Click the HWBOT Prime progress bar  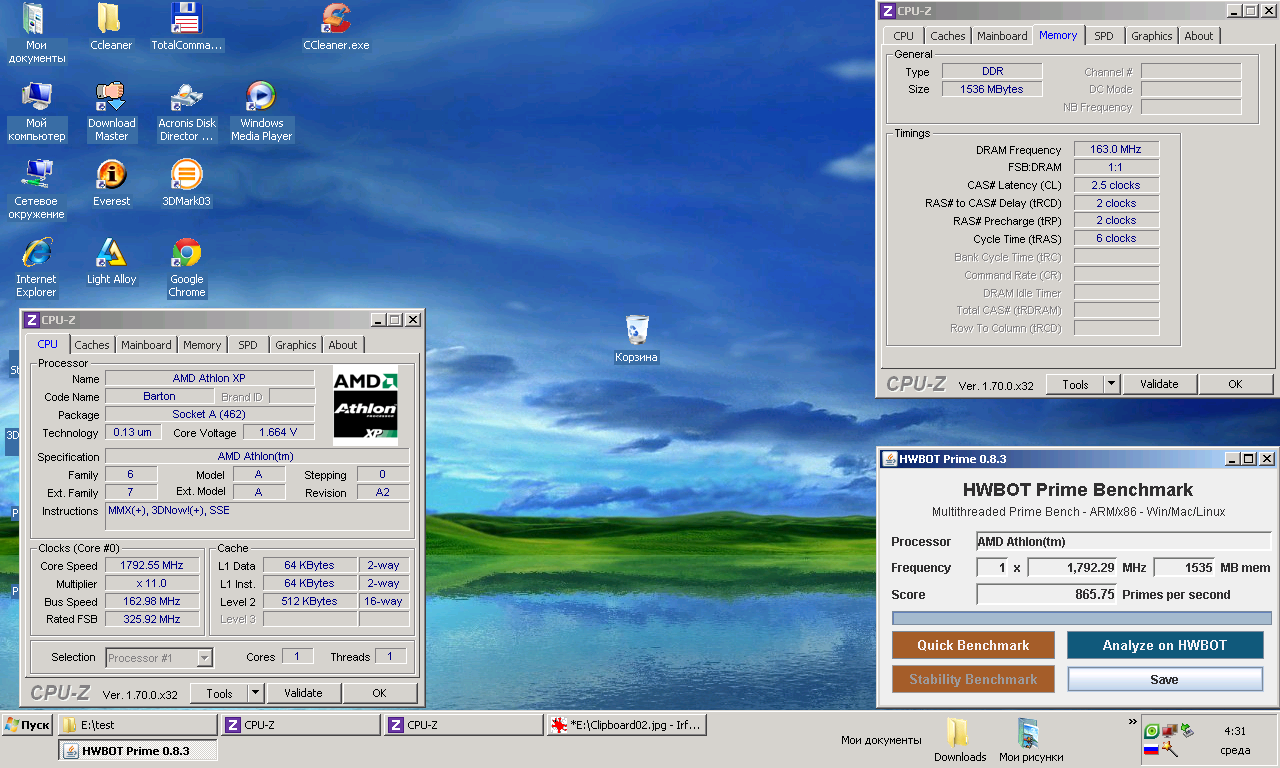coord(1081,618)
